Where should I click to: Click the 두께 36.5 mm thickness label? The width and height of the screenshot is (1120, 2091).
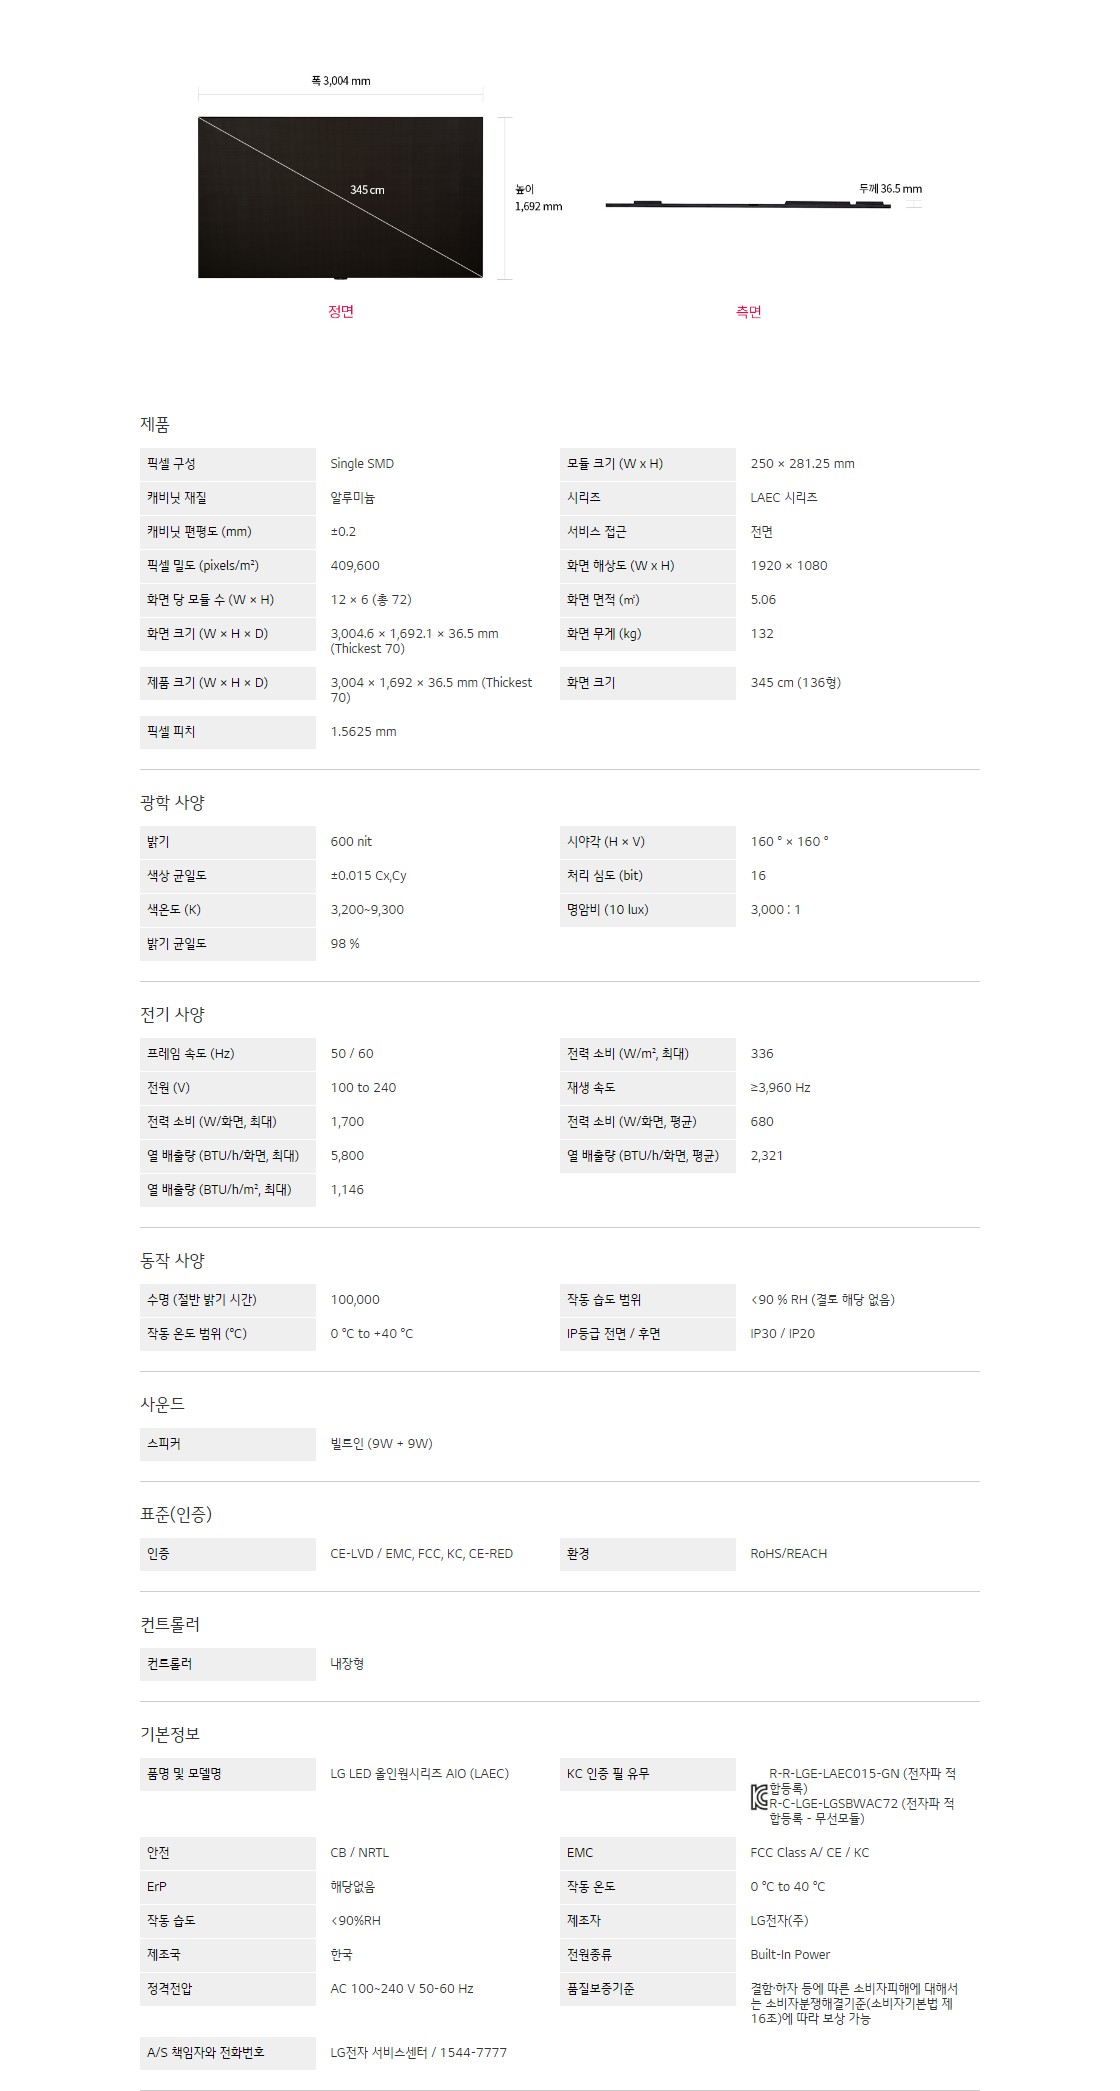(890, 189)
